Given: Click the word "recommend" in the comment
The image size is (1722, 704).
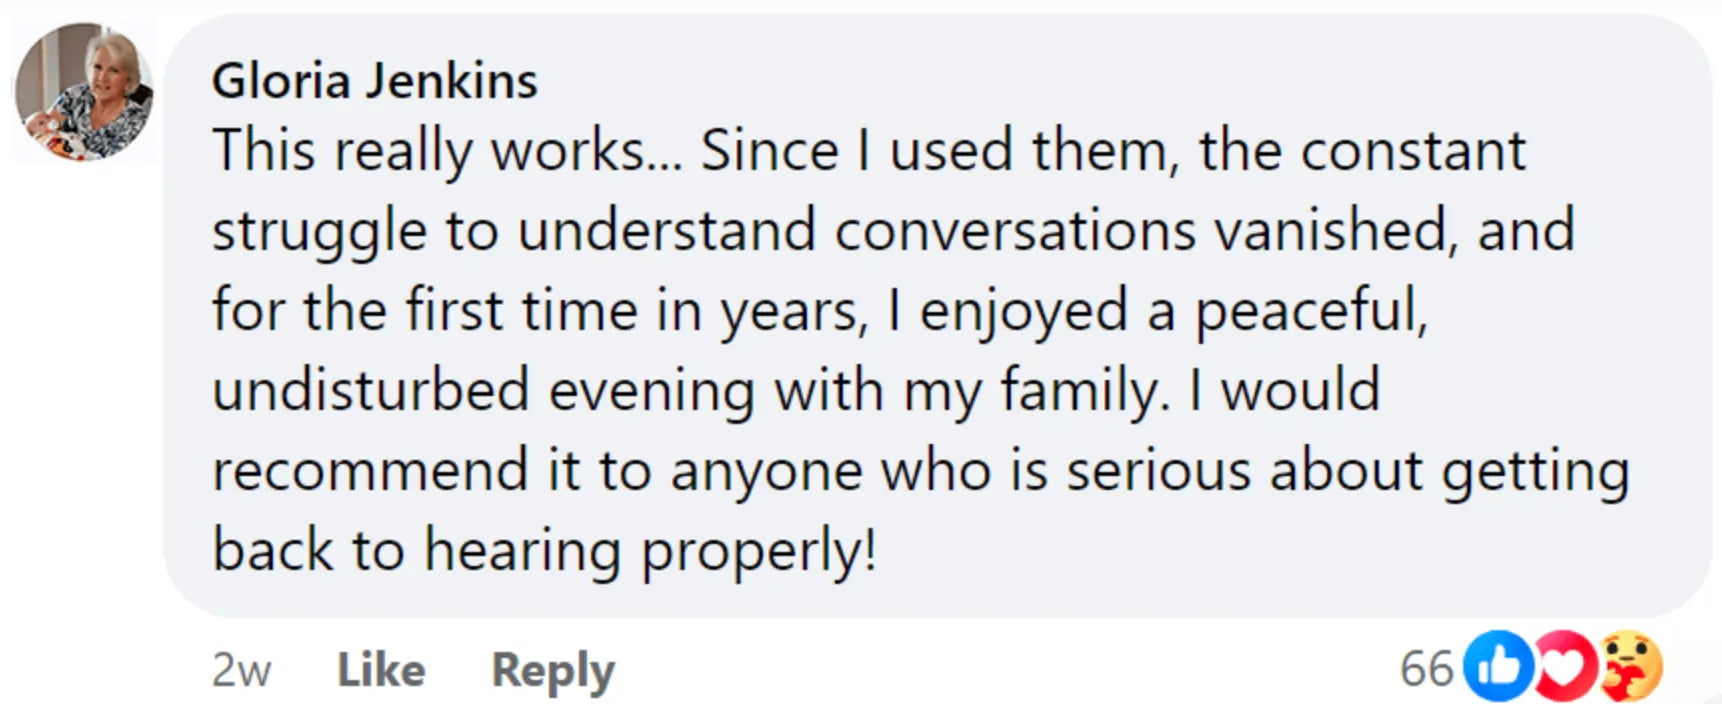Looking at the screenshot, I should [370, 471].
